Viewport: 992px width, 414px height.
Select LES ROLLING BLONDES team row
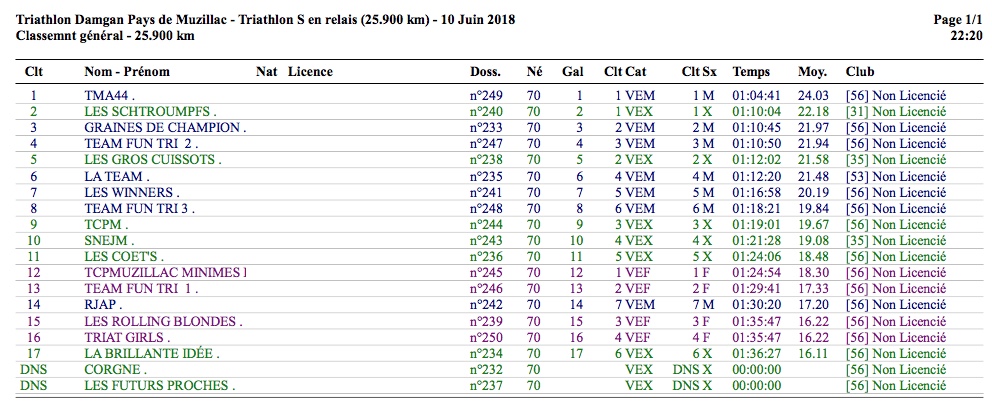163,322
